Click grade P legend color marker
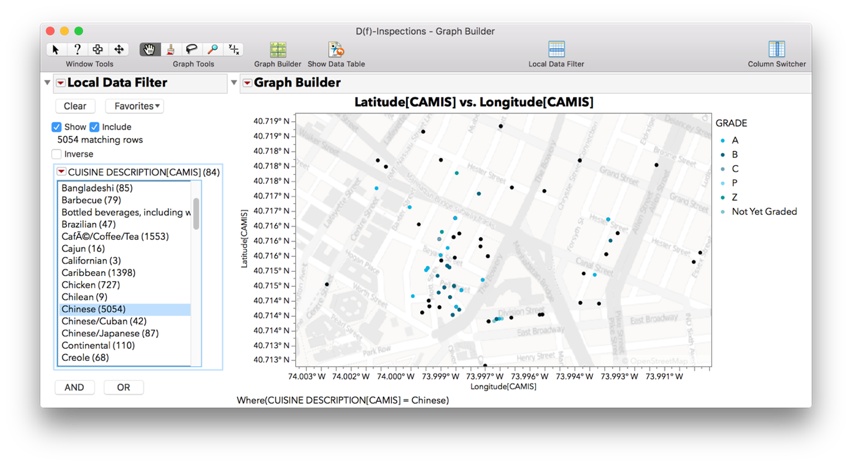The height and width of the screenshot is (465, 852). (x=723, y=183)
